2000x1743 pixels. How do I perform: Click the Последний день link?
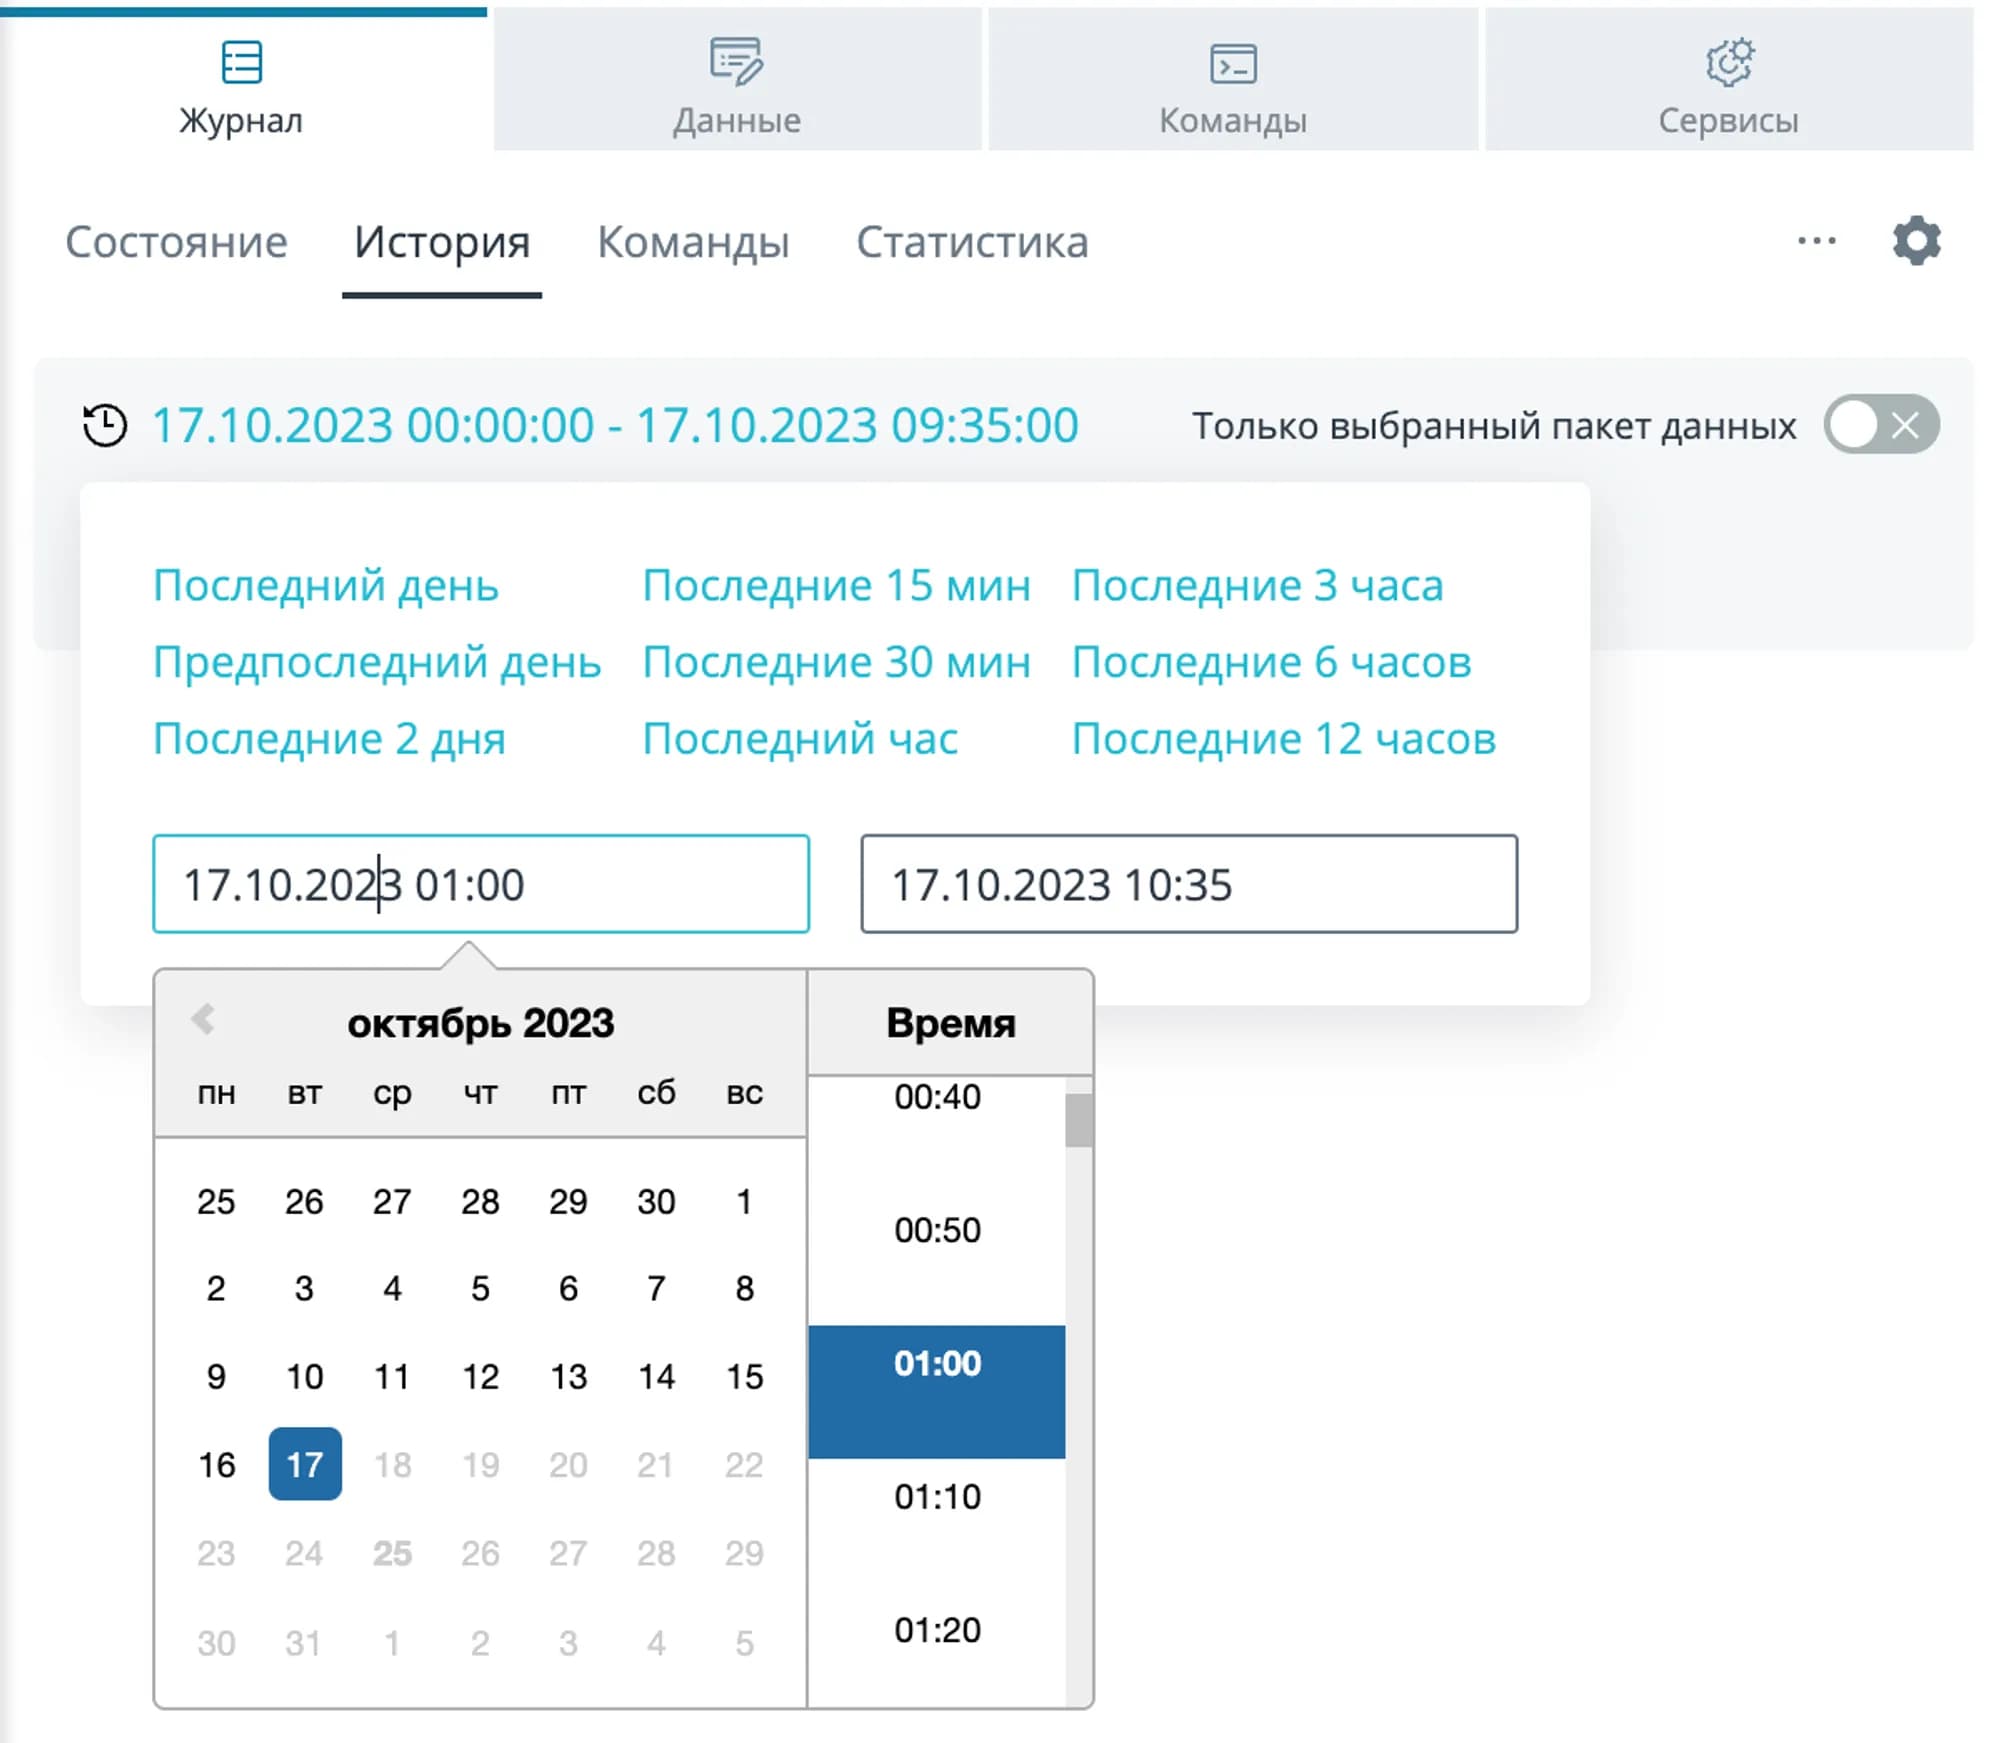pos(325,585)
